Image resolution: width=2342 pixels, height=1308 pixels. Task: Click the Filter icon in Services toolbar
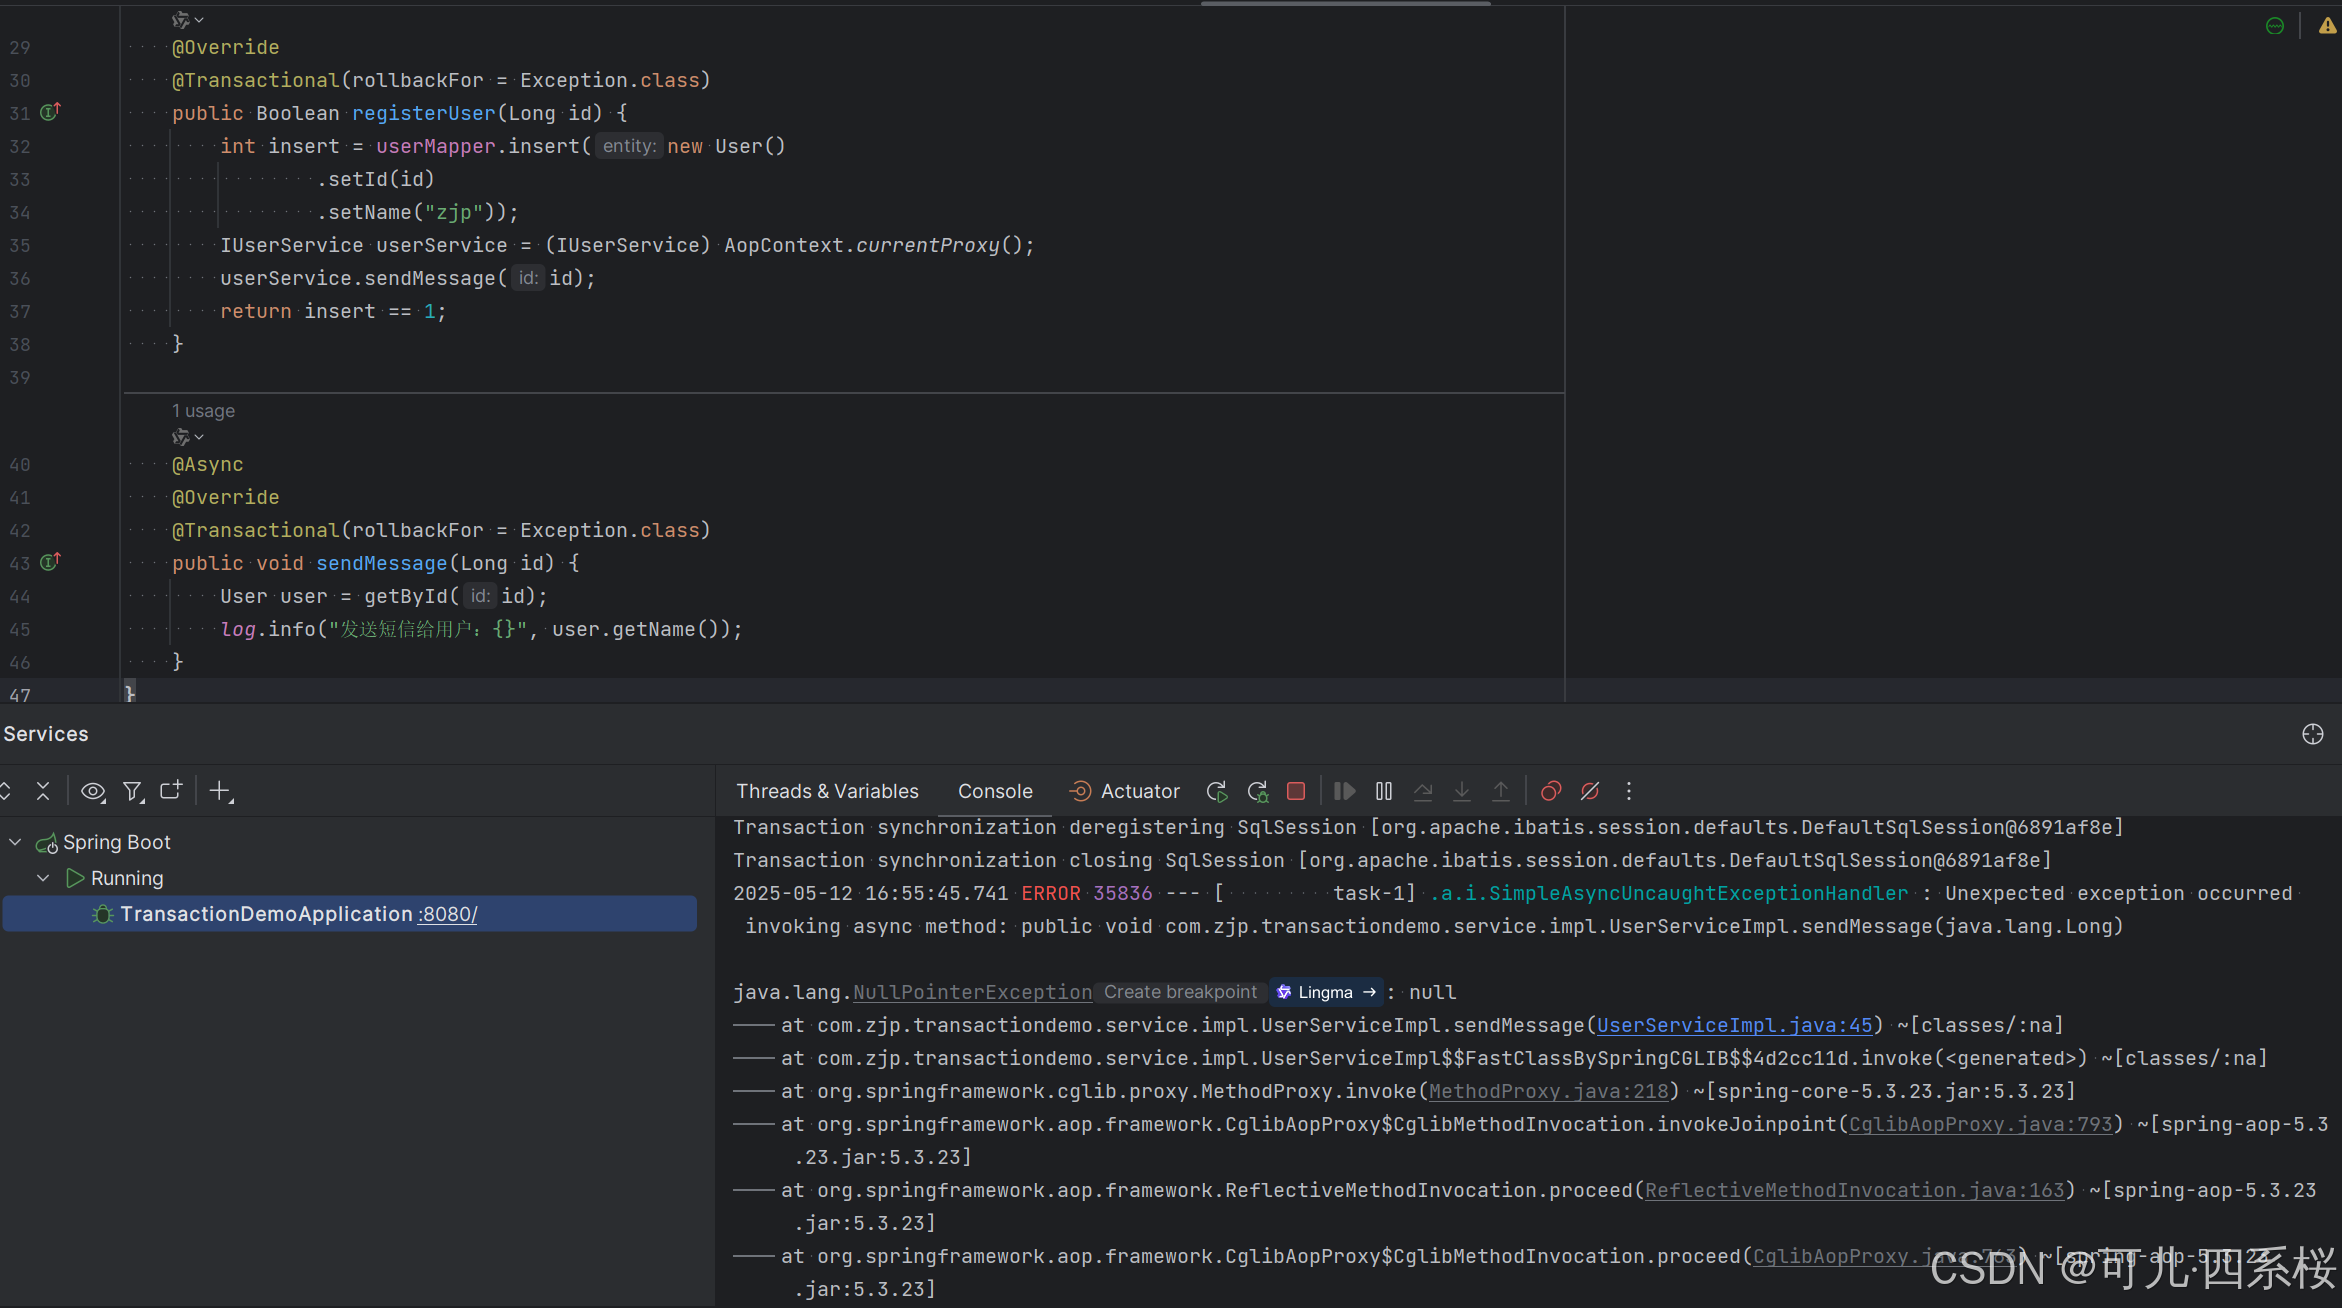pos(132,791)
